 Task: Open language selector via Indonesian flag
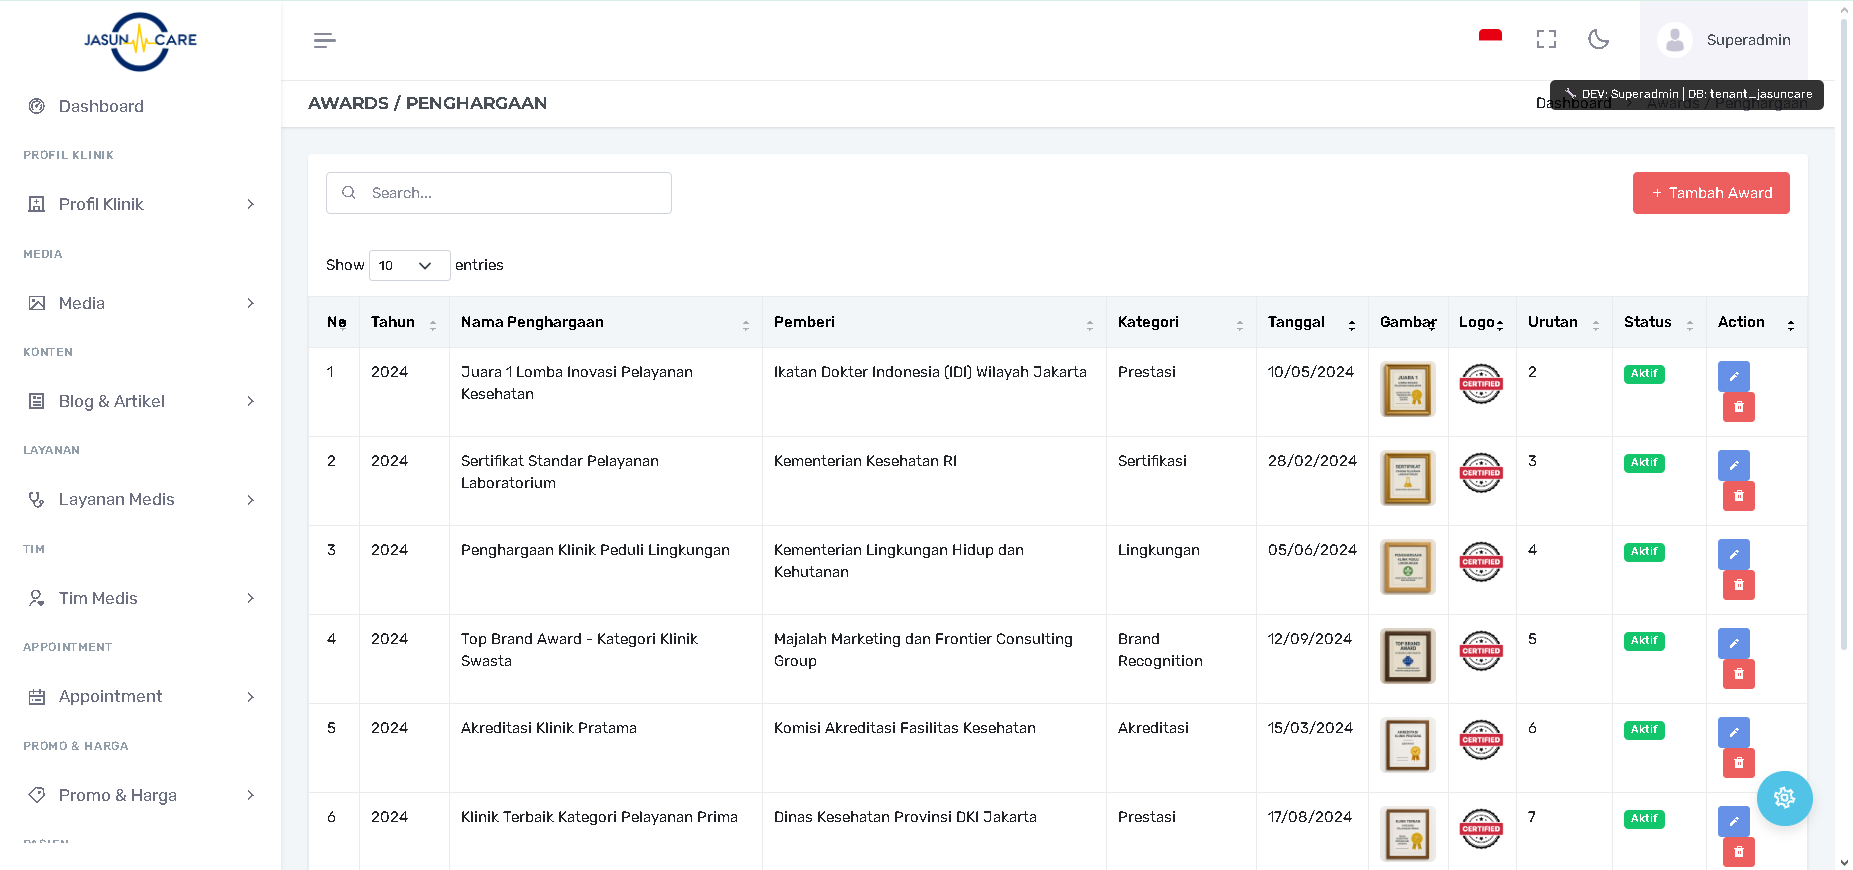point(1490,37)
